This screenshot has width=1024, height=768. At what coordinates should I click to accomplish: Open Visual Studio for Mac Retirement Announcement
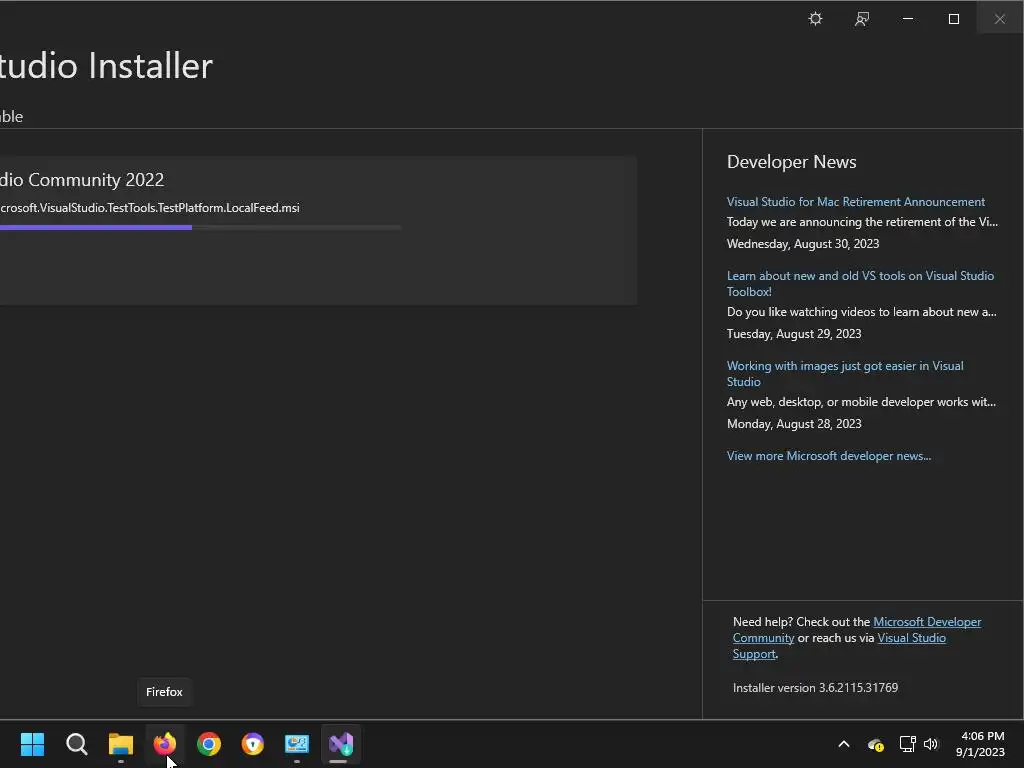coord(856,202)
